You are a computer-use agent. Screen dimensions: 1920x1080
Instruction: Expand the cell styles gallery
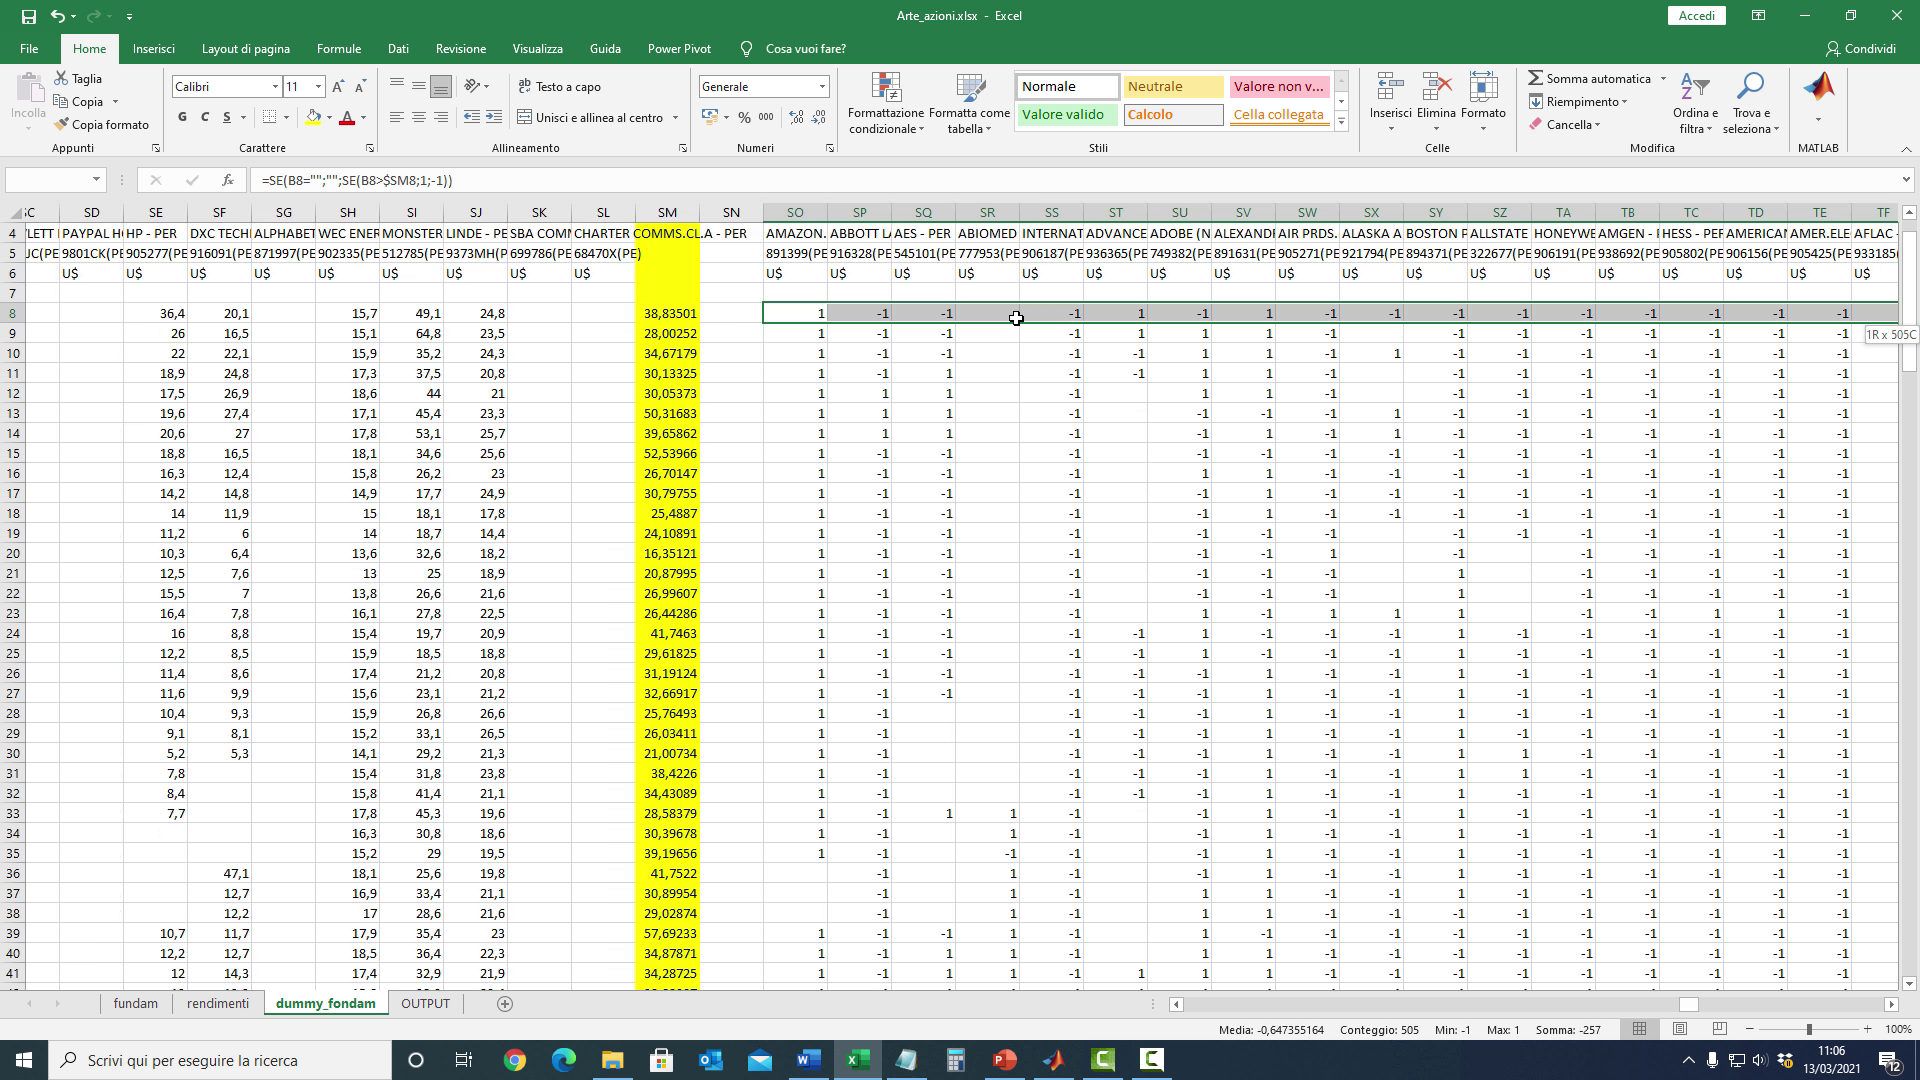point(1341,122)
